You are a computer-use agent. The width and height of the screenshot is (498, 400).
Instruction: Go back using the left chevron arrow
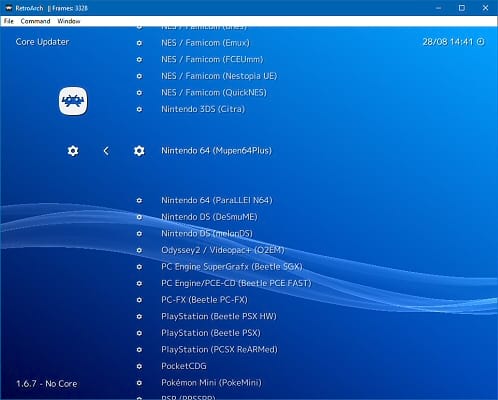106,151
